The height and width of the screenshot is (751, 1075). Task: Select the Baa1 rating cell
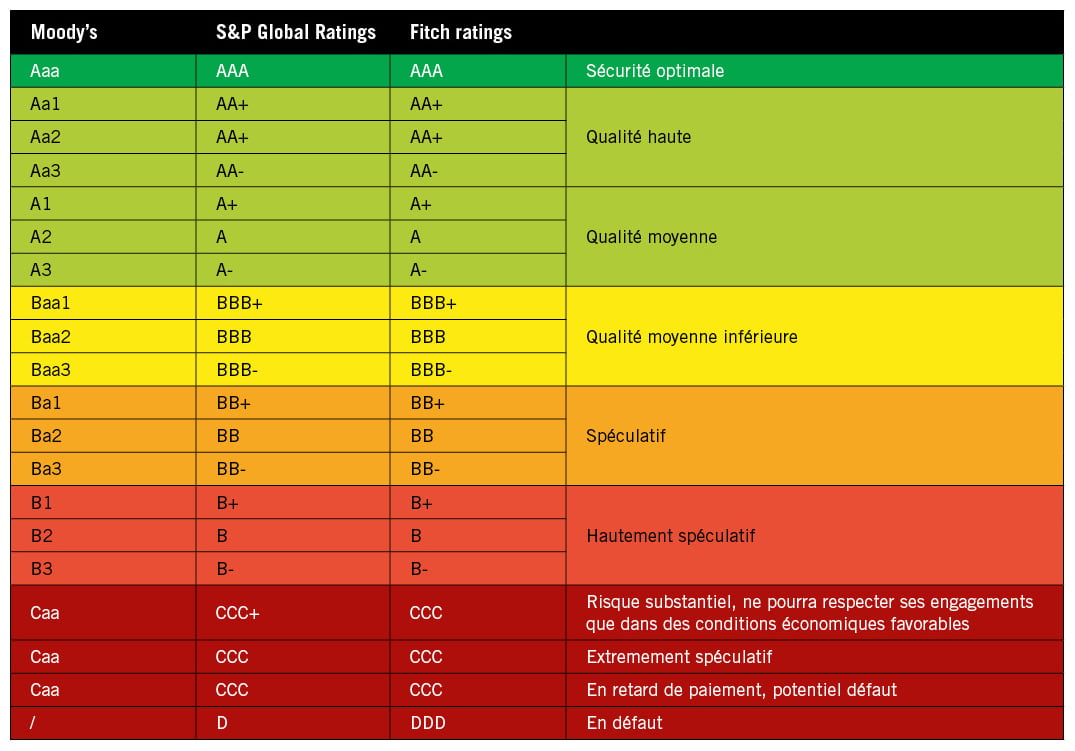pos(51,303)
